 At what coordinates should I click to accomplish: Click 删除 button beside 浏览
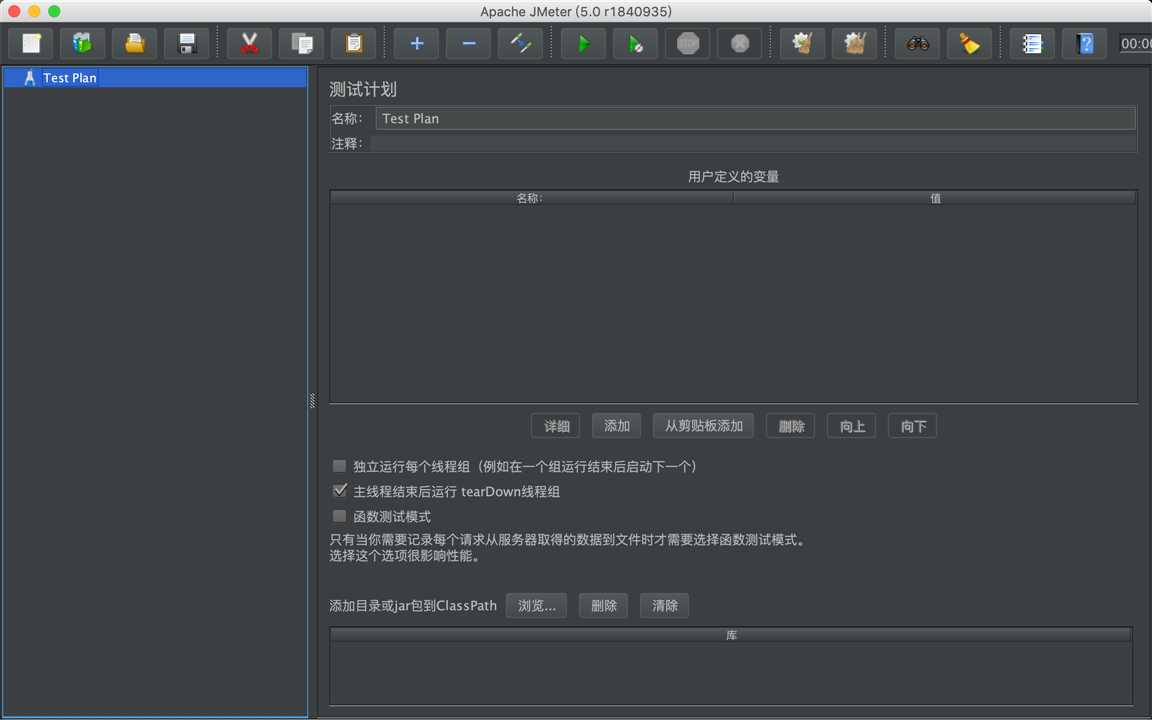(603, 605)
